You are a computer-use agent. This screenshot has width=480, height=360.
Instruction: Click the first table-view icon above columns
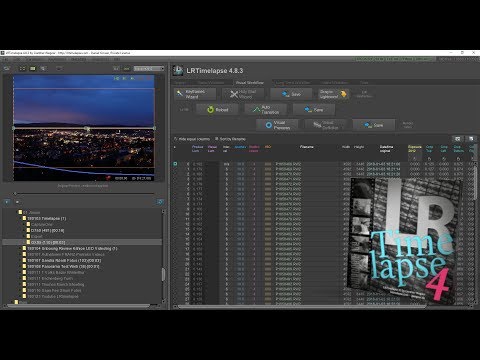coord(458,139)
